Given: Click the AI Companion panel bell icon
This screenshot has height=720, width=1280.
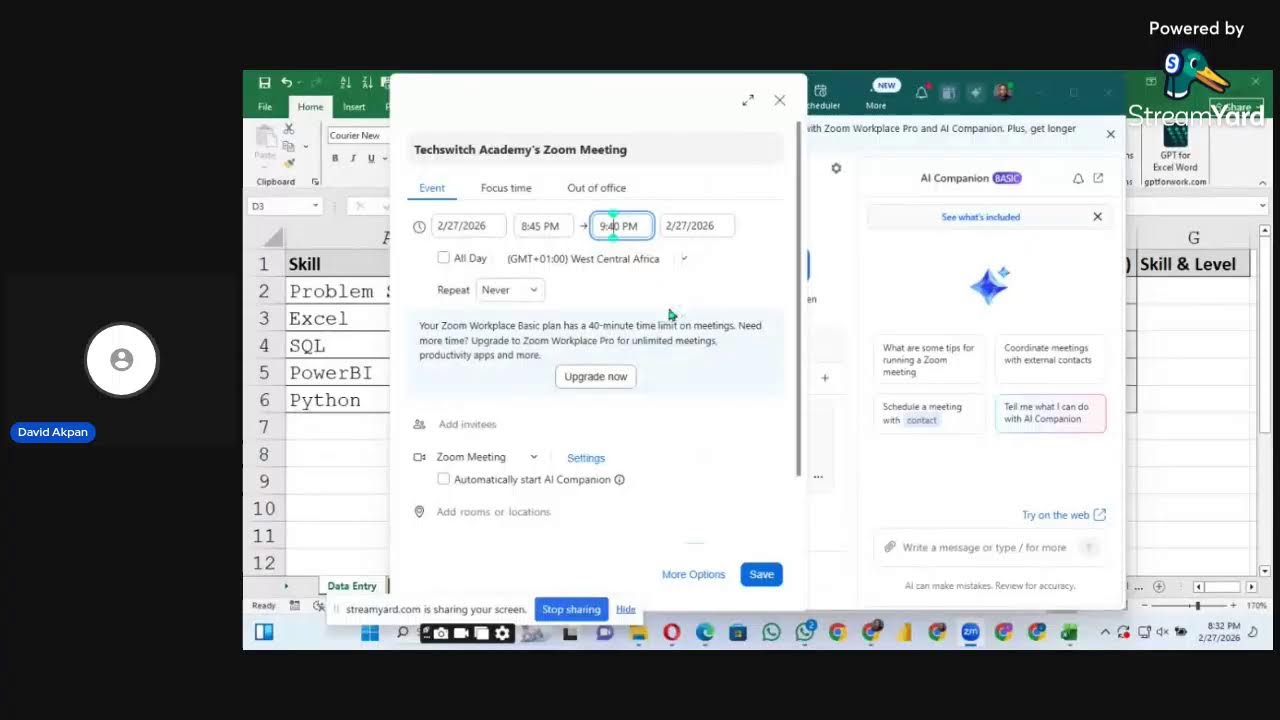Looking at the screenshot, I should (x=1078, y=178).
